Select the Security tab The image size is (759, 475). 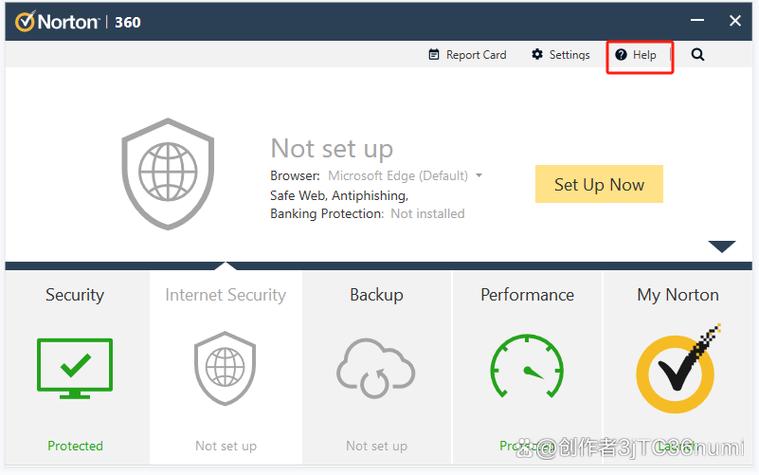click(x=75, y=295)
